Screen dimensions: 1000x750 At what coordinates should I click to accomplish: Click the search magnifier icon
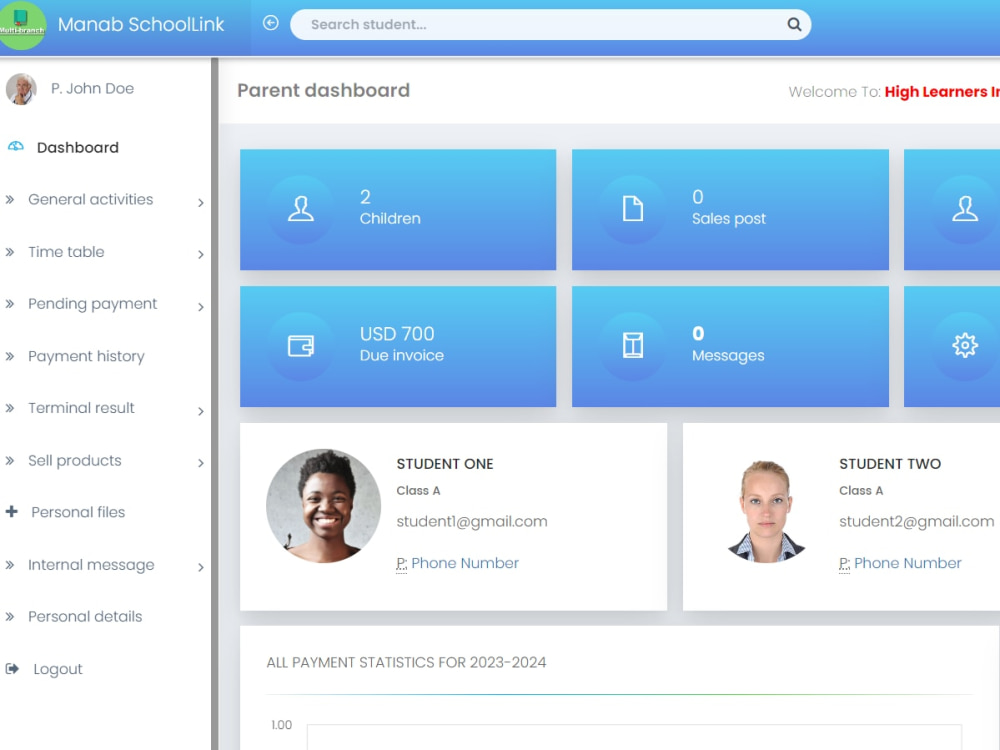point(794,24)
